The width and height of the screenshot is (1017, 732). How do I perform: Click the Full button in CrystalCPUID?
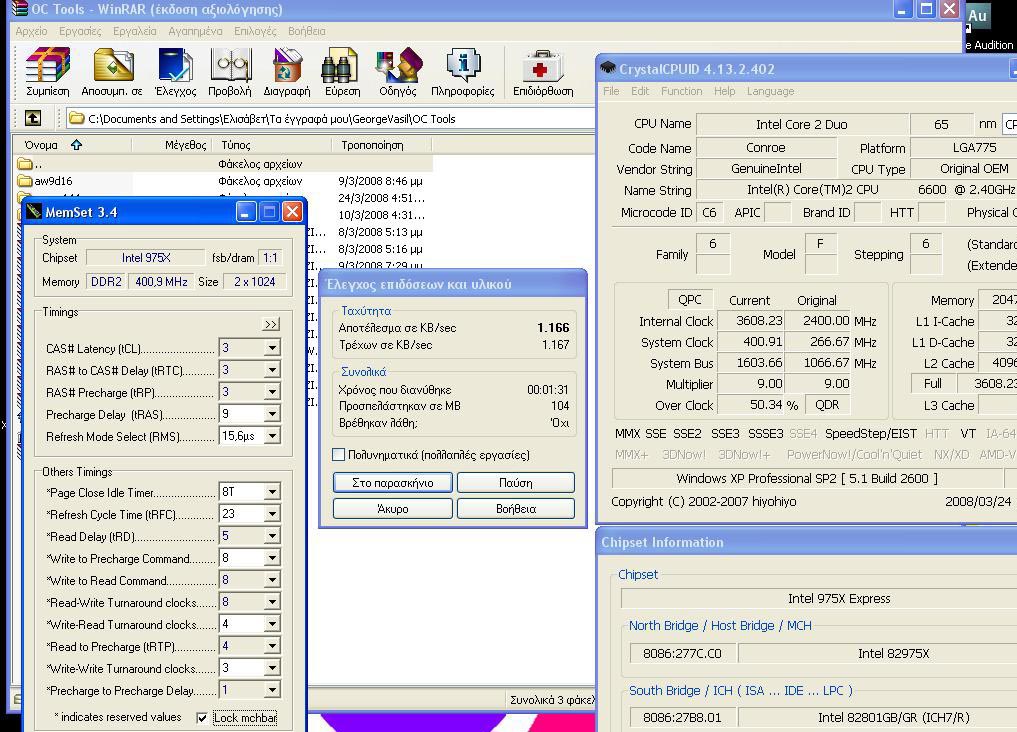click(x=933, y=383)
